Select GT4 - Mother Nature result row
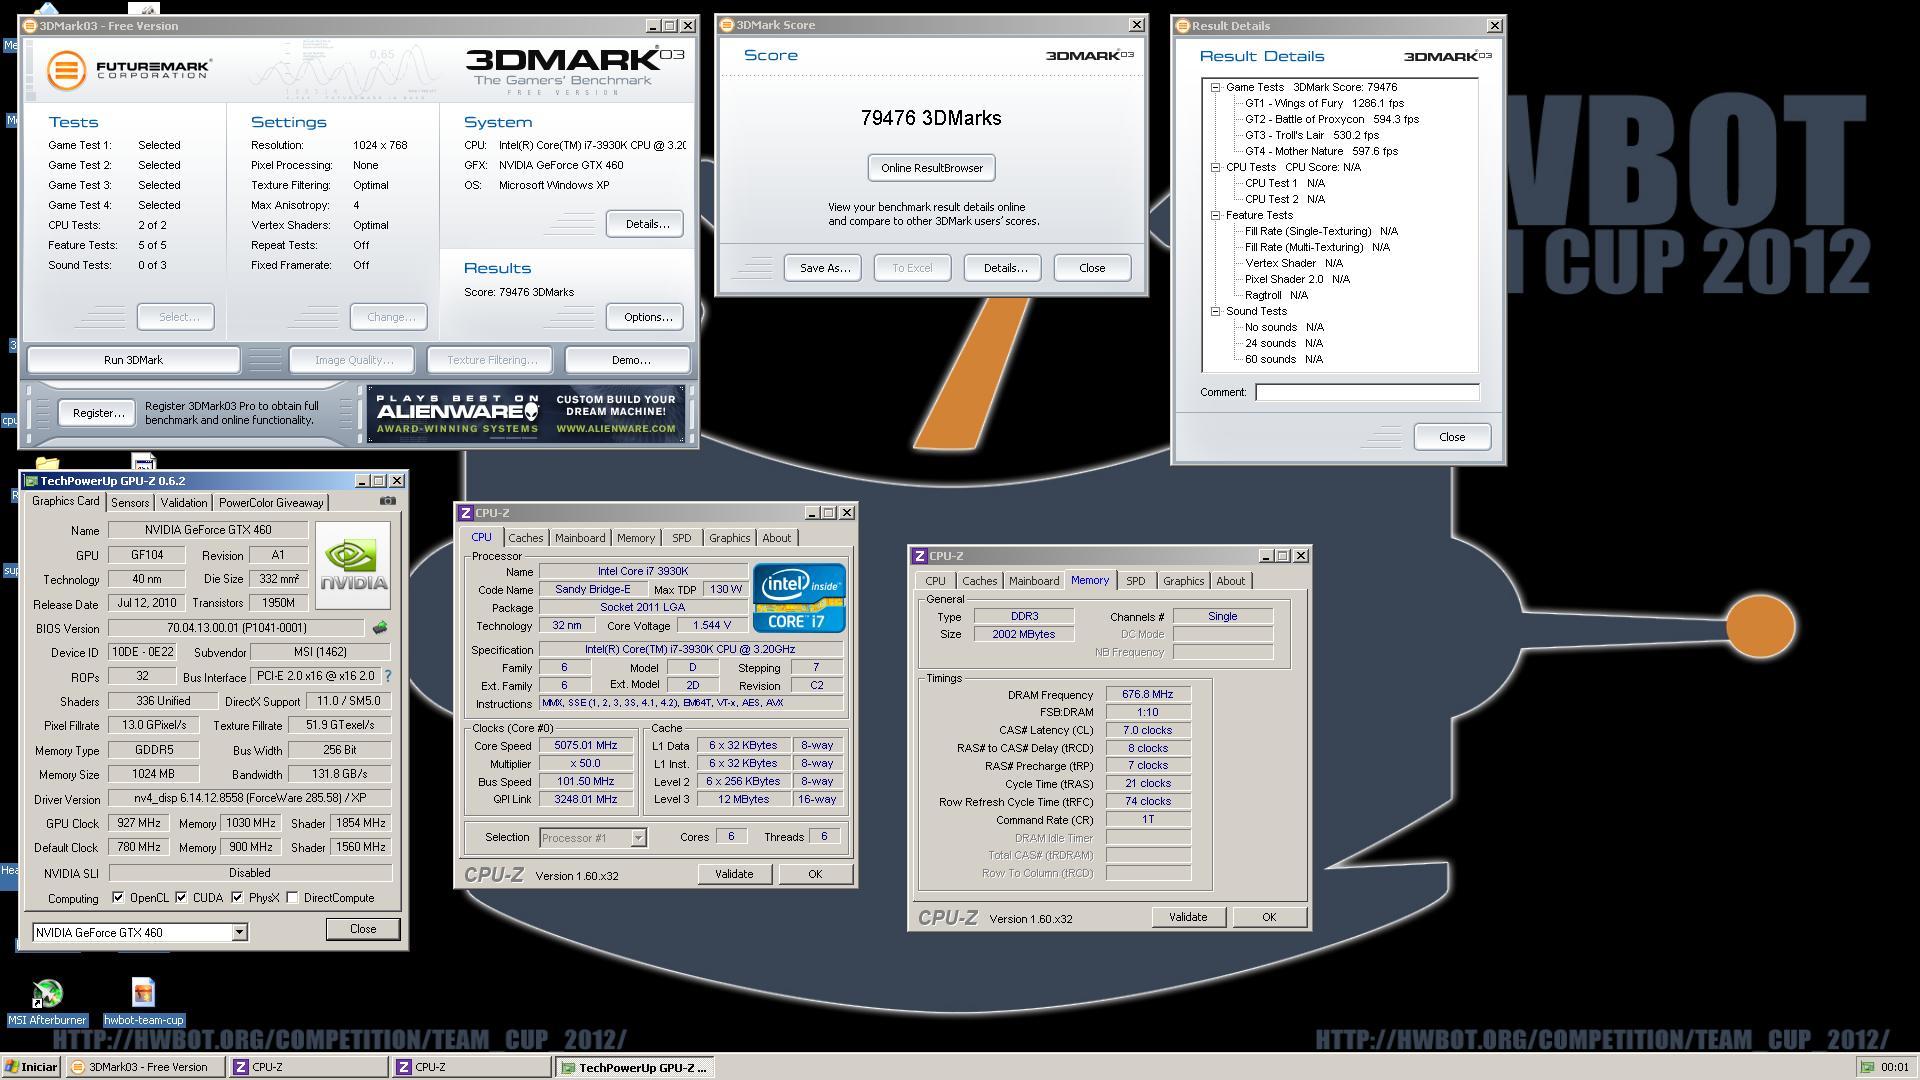The width and height of the screenshot is (1920, 1080). (1321, 151)
